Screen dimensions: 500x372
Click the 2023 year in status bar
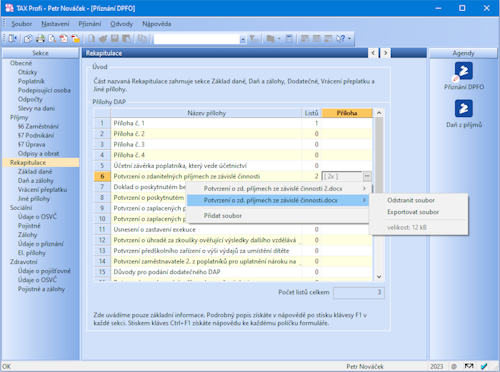[x=436, y=366]
